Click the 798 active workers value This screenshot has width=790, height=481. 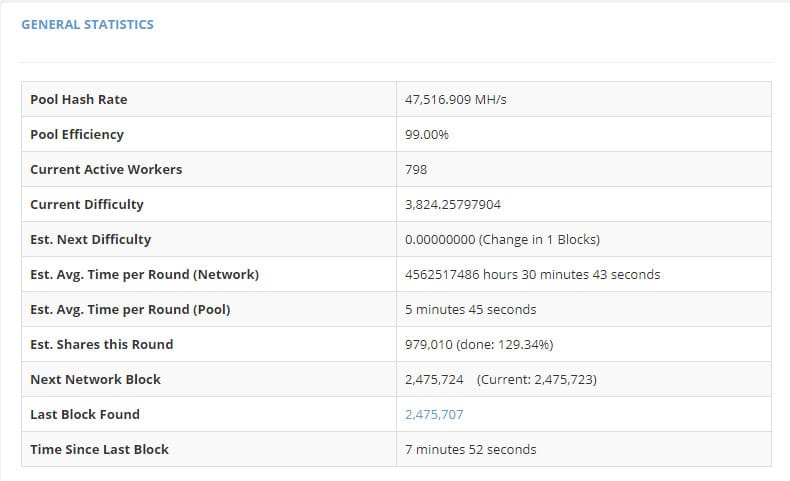(x=416, y=169)
